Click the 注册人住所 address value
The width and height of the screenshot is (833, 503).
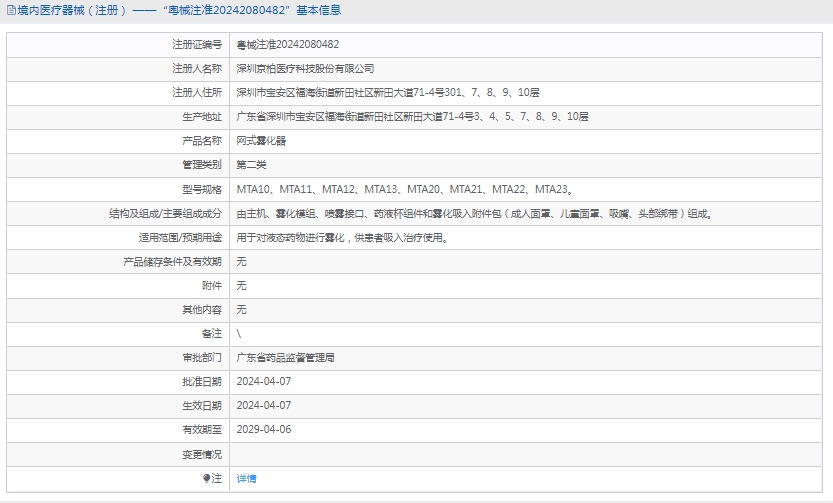click(387, 93)
